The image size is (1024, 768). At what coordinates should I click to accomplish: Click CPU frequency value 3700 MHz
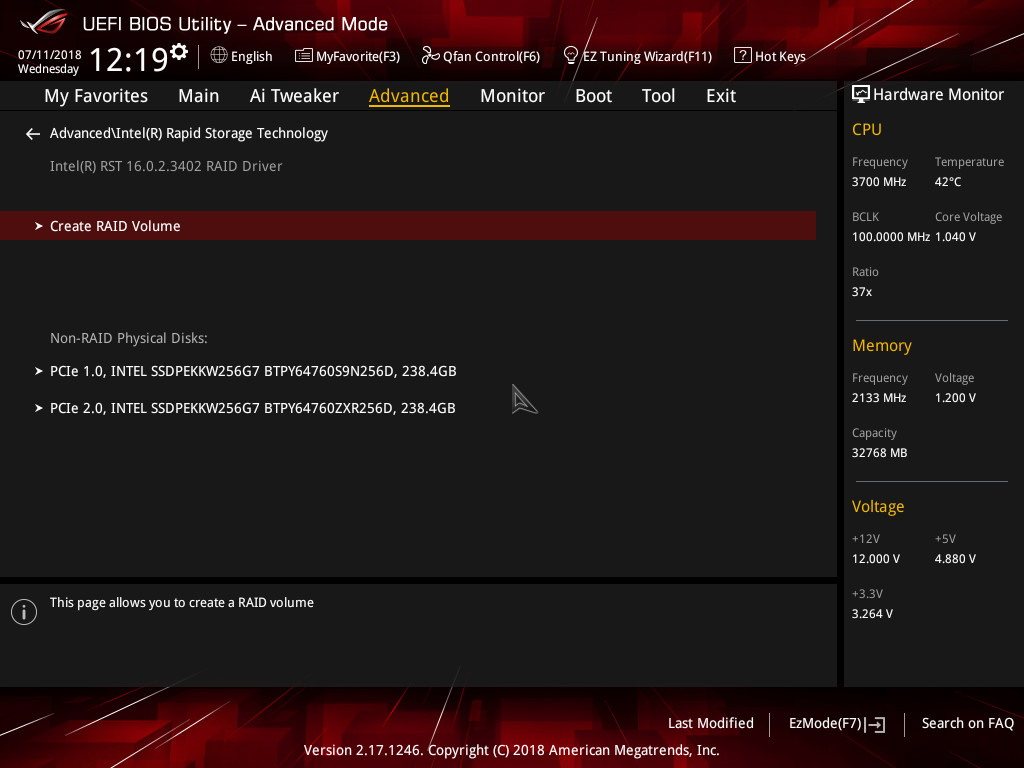[x=879, y=182]
